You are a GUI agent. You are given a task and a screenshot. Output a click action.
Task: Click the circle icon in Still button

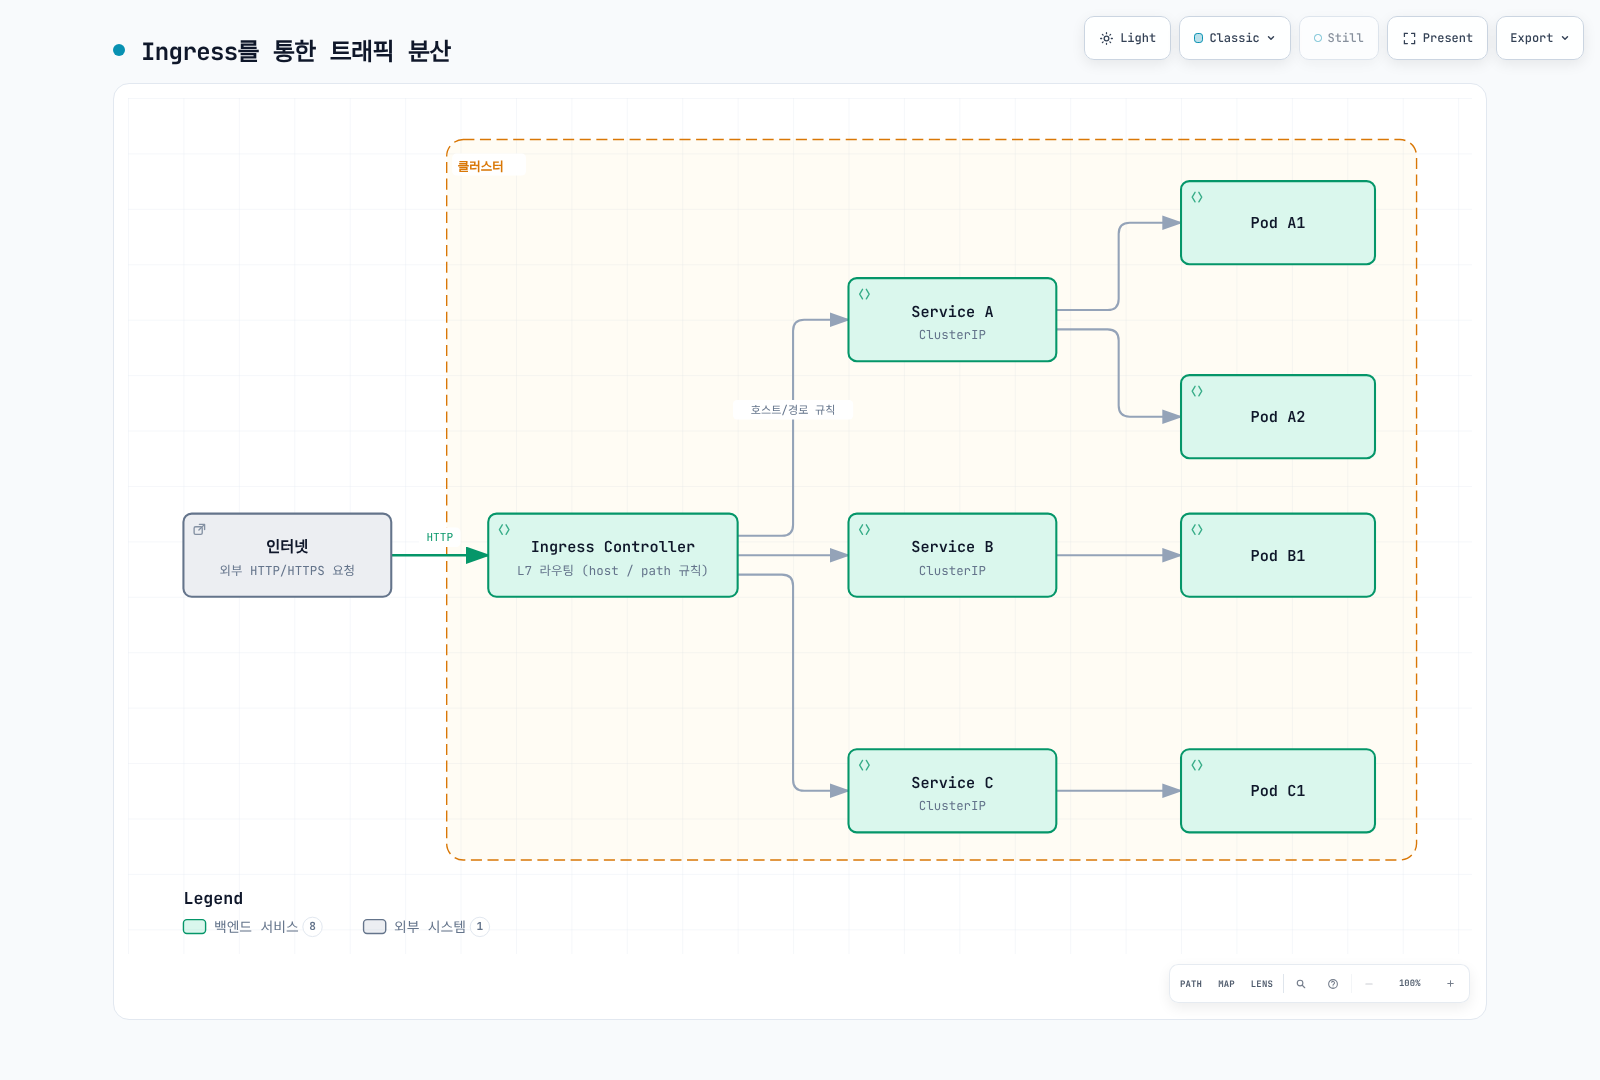1318,38
